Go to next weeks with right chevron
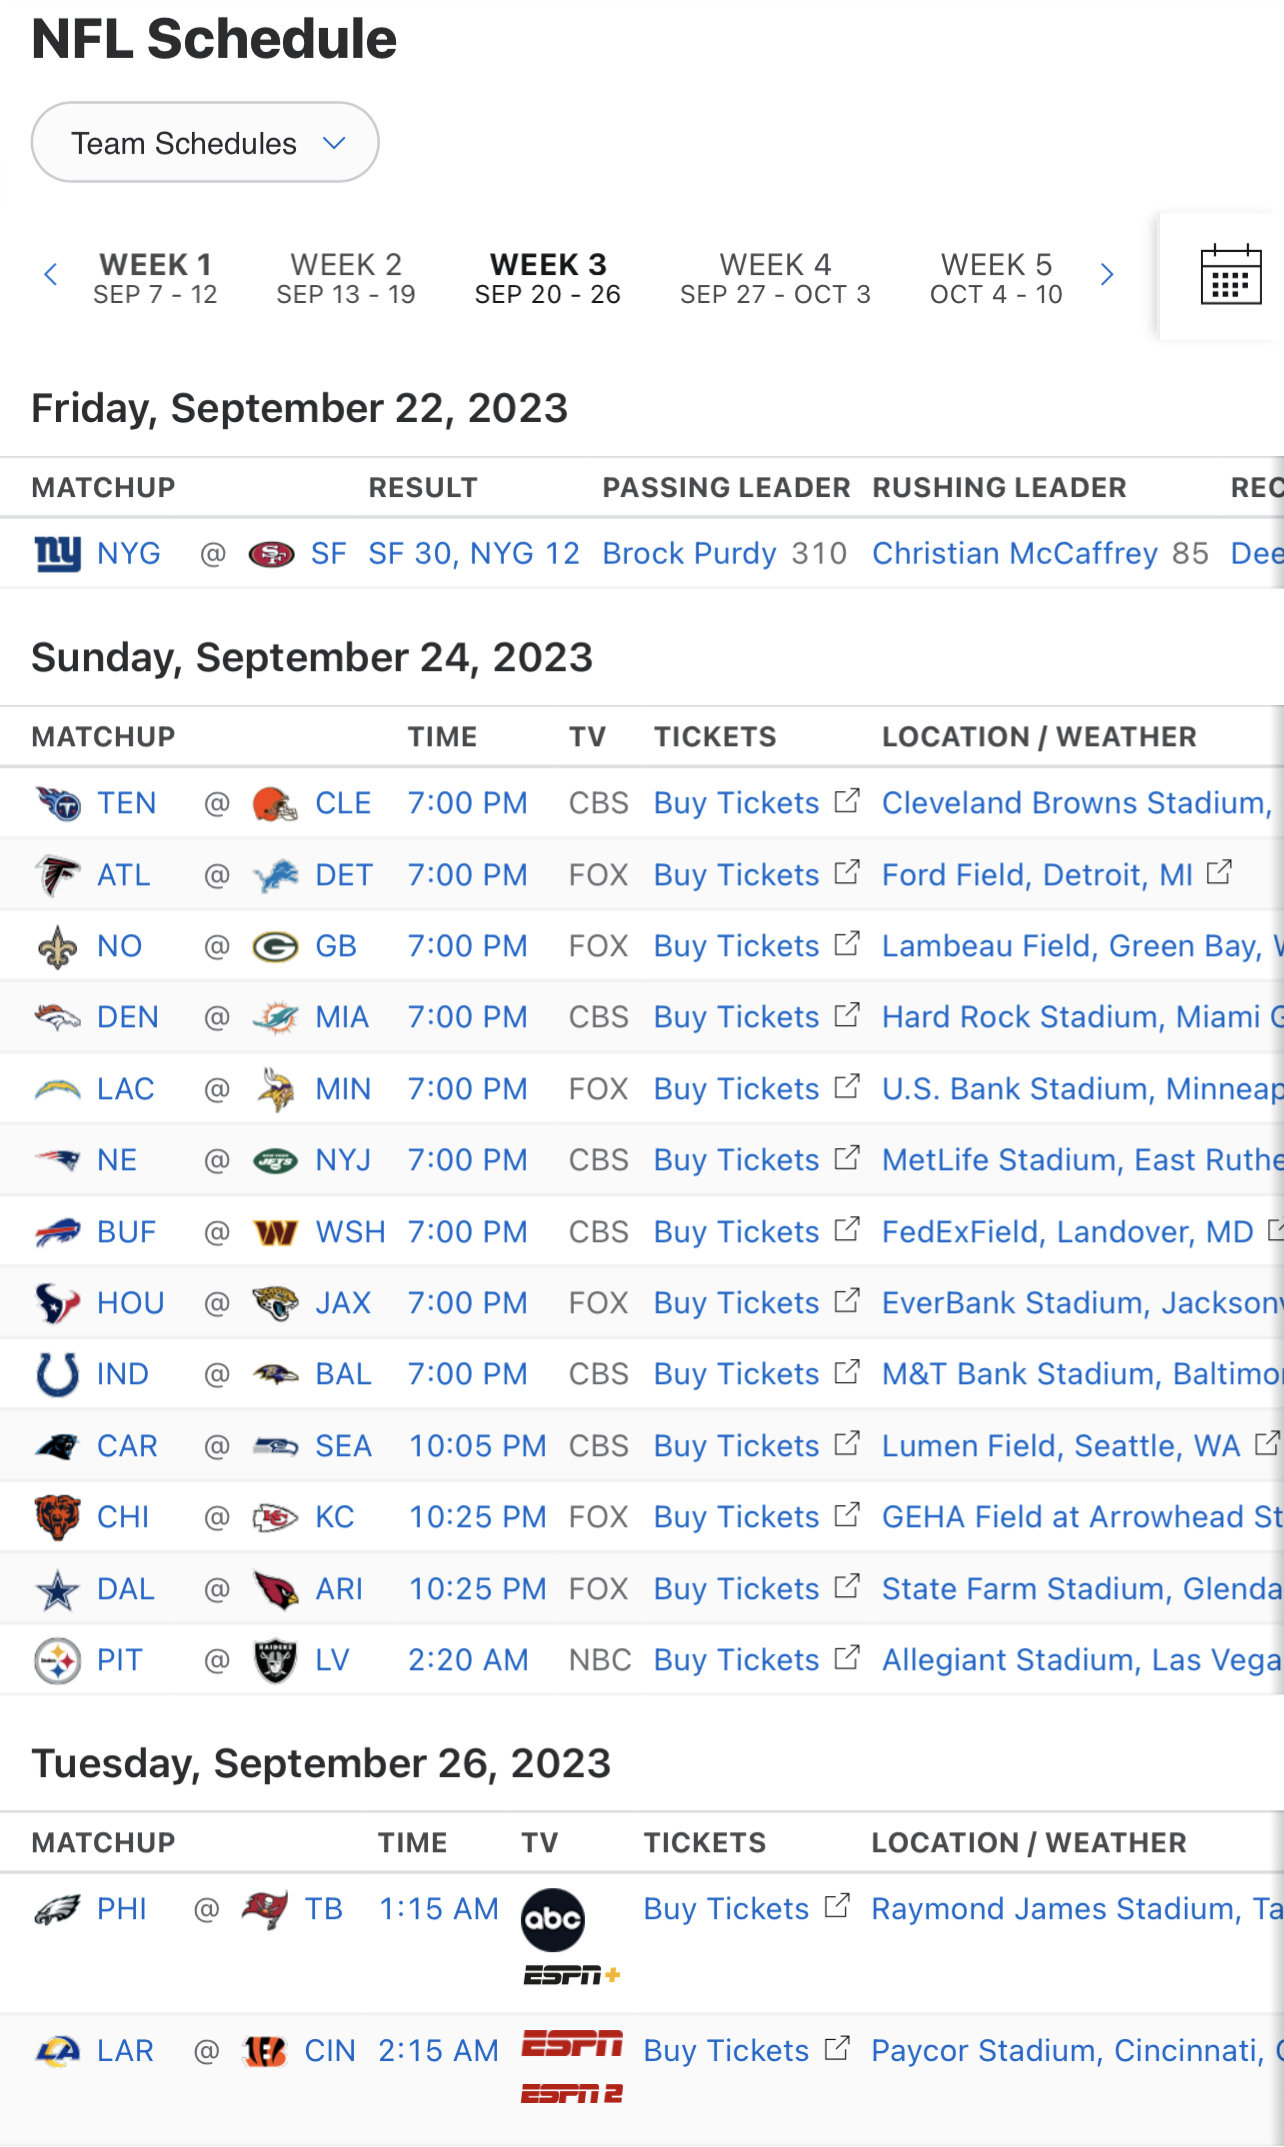Image resolution: width=1284 pixels, height=2147 pixels. point(1107,275)
